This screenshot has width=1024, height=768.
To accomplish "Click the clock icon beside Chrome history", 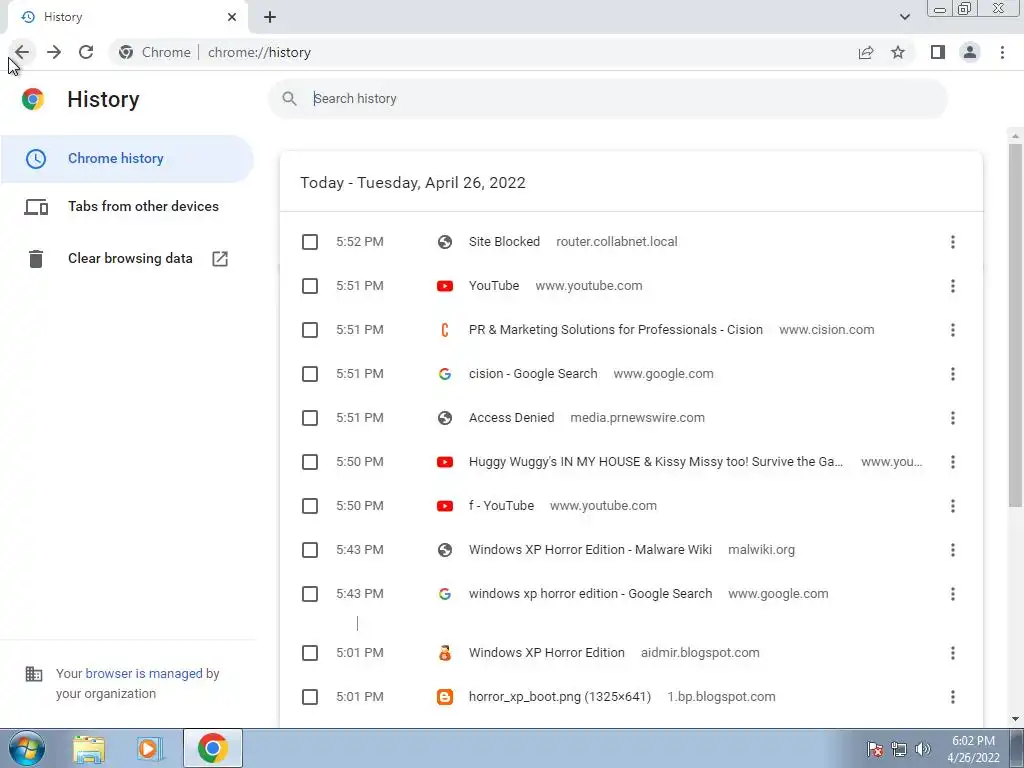I will tap(36, 159).
